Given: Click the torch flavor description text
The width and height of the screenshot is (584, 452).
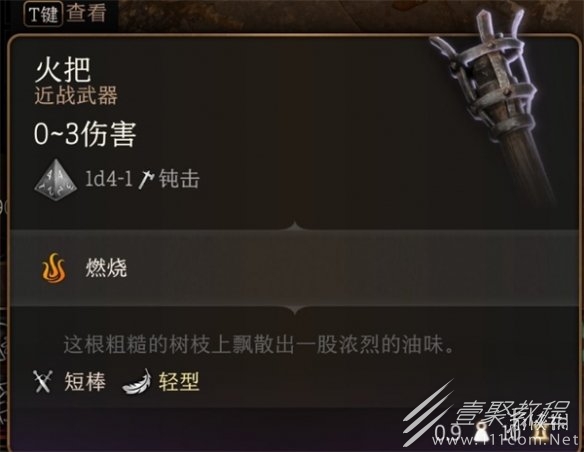Looking at the screenshot, I should click(x=259, y=345).
